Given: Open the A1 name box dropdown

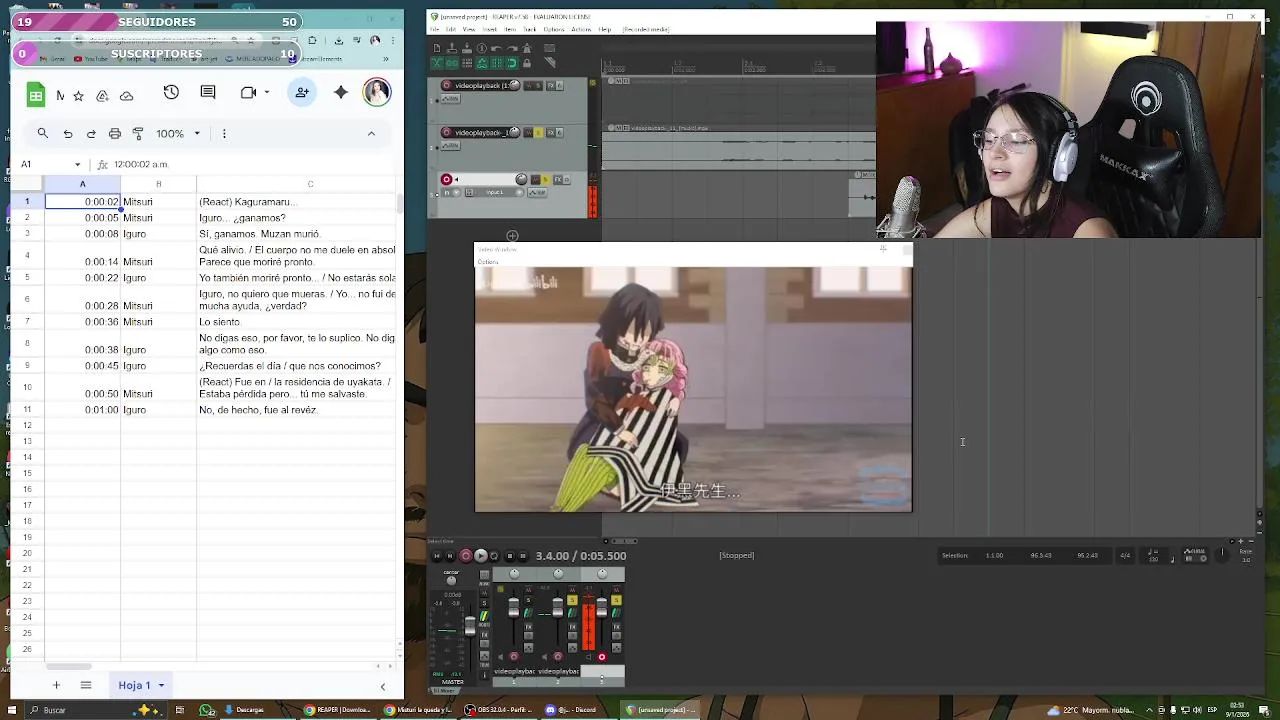Looking at the screenshot, I should (x=77, y=164).
